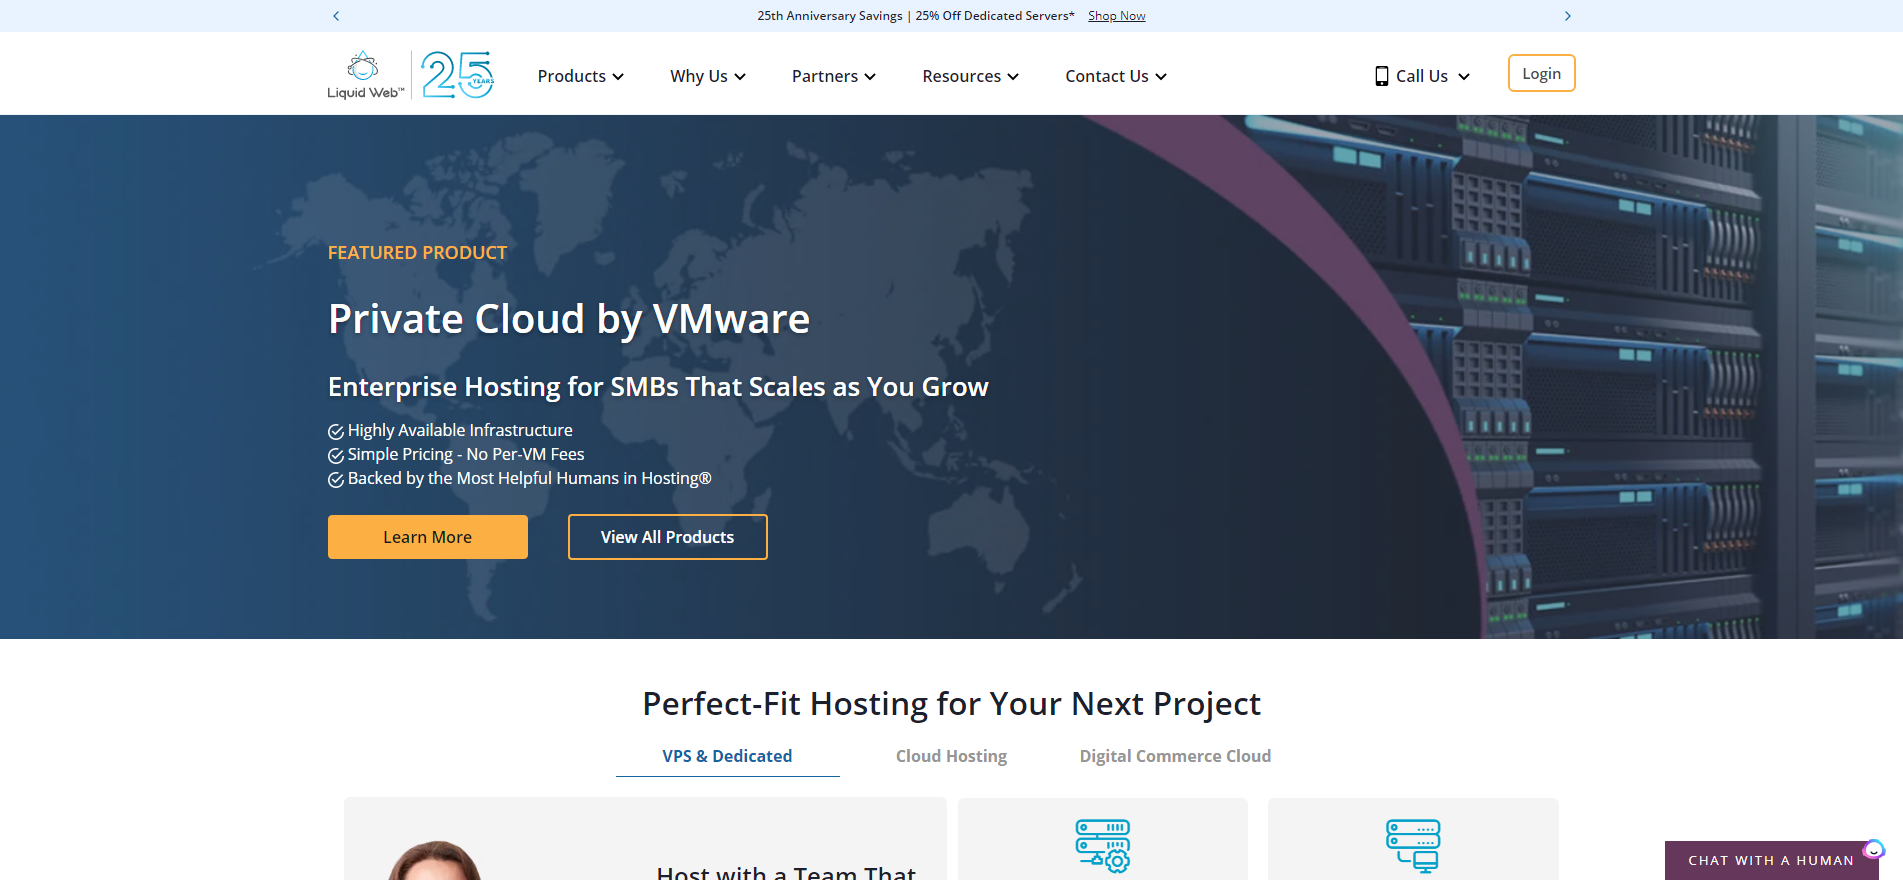Open Chat With A Human widget
This screenshot has width=1903, height=880.
[1771, 860]
